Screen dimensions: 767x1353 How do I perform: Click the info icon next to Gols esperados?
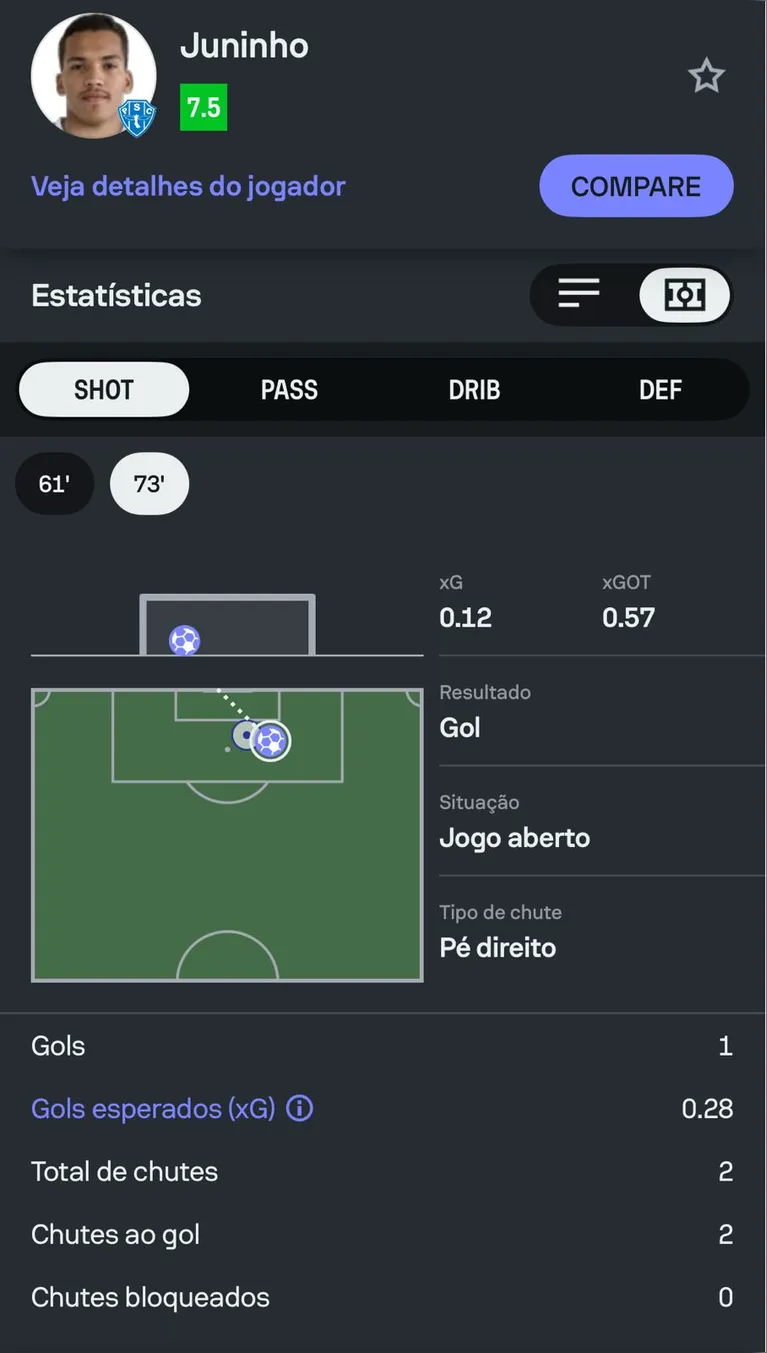(298, 1108)
